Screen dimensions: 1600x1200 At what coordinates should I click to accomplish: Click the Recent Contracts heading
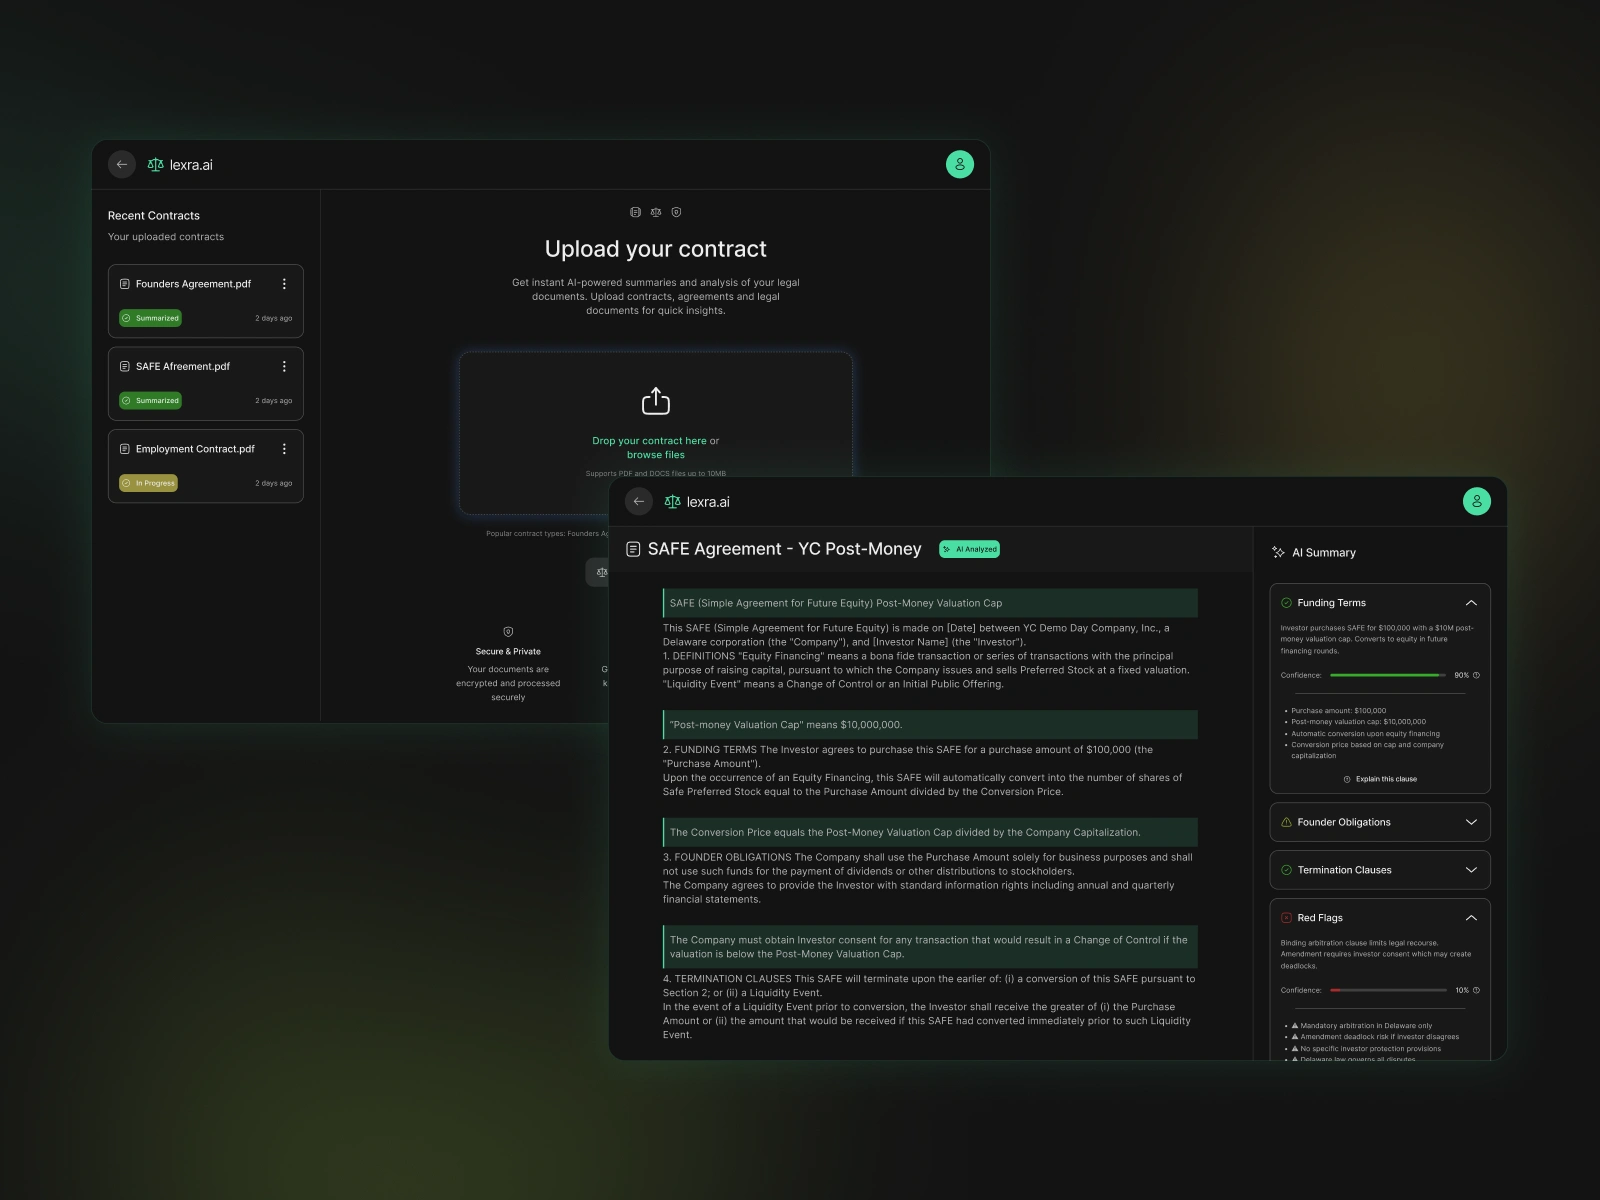pyautogui.click(x=154, y=216)
